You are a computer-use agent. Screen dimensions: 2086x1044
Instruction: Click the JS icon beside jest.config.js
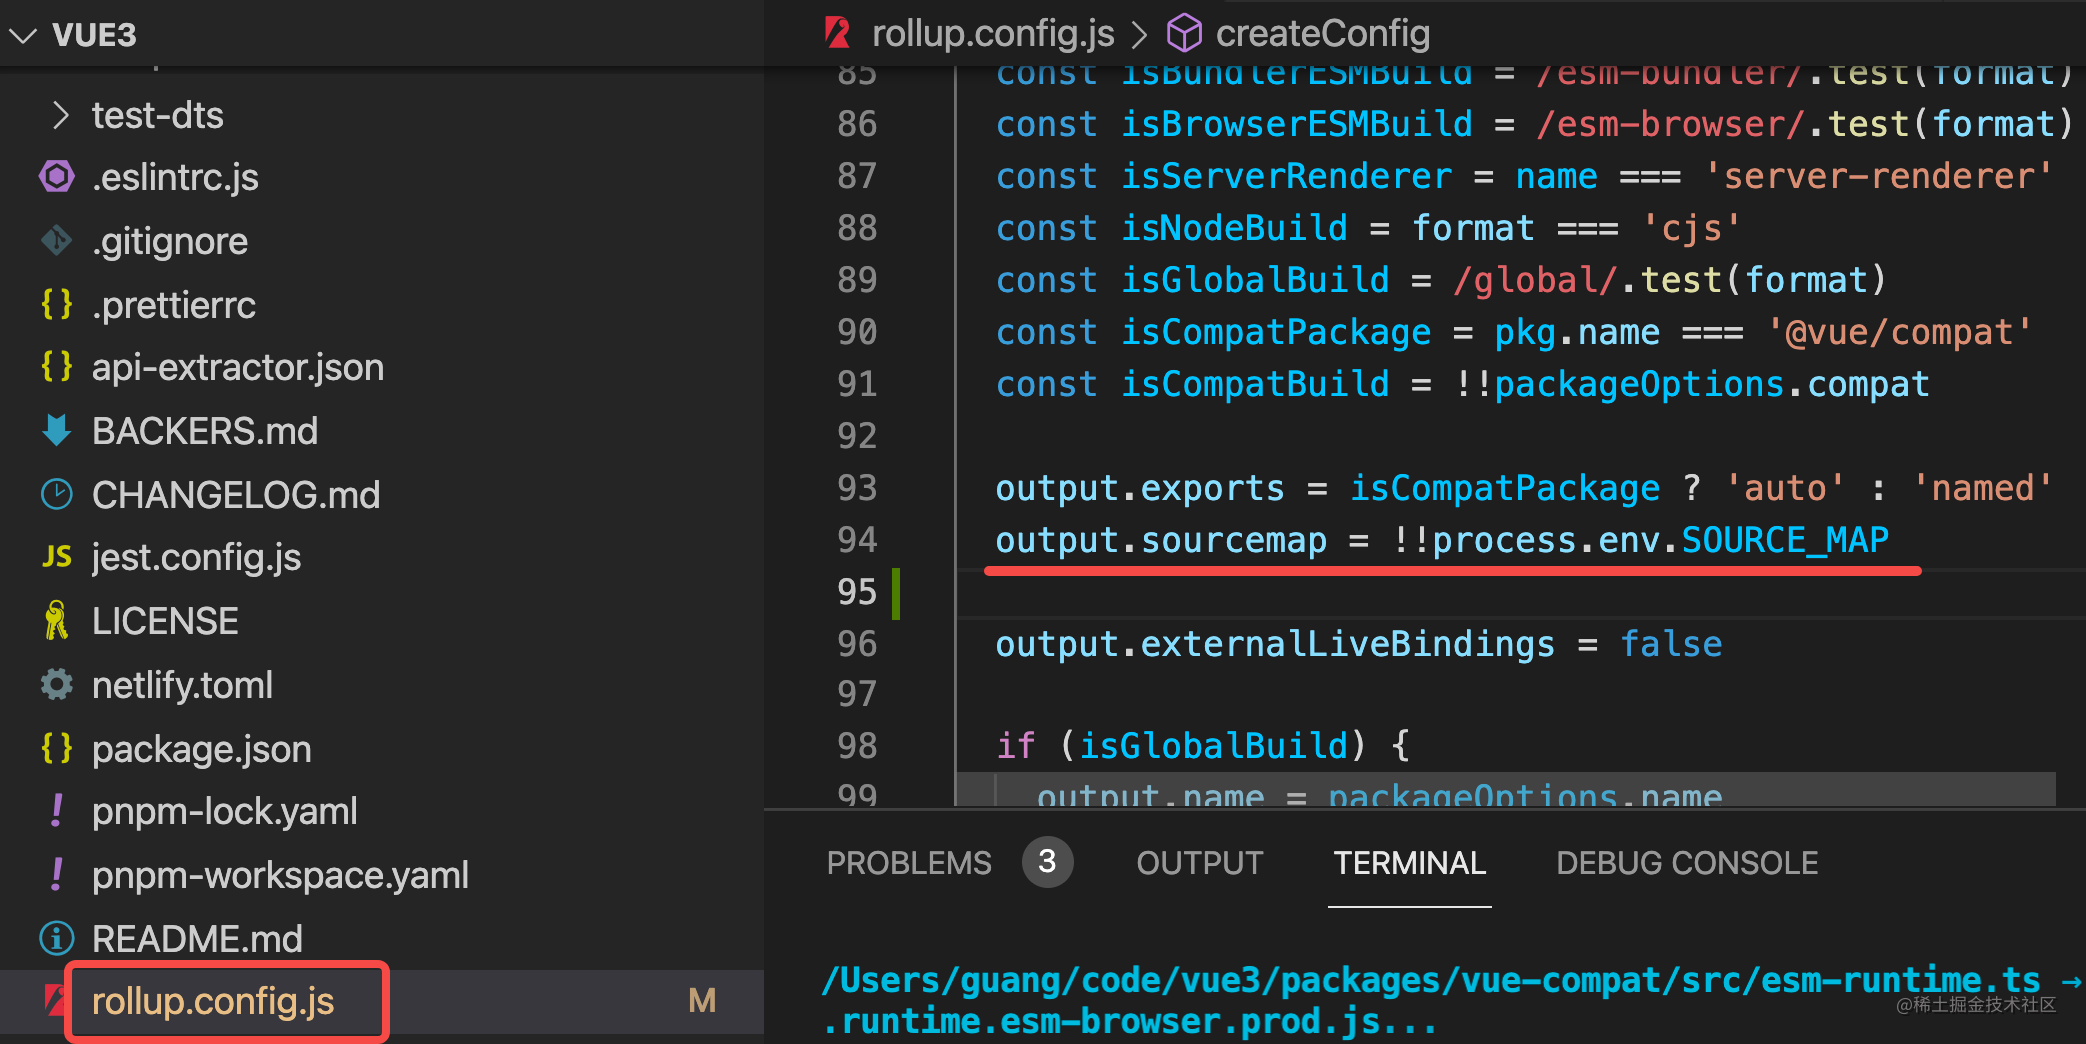pos(57,557)
